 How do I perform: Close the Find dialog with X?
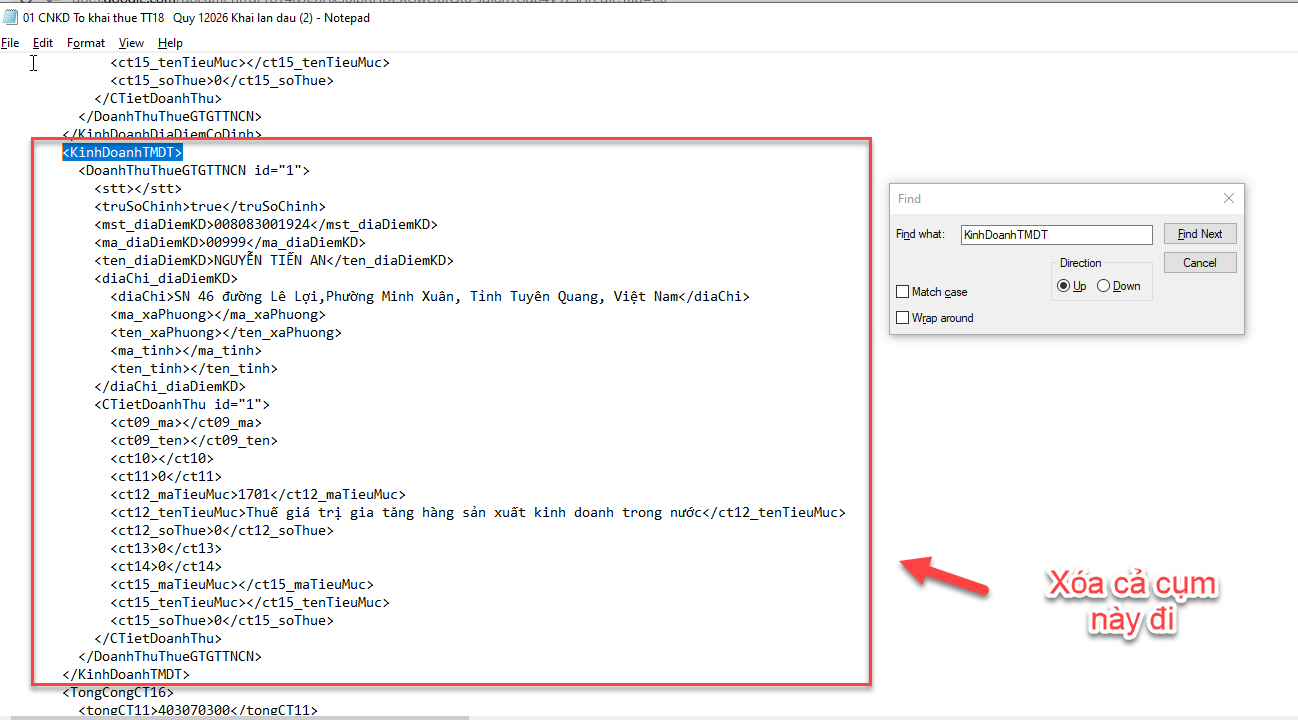(1228, 198)
